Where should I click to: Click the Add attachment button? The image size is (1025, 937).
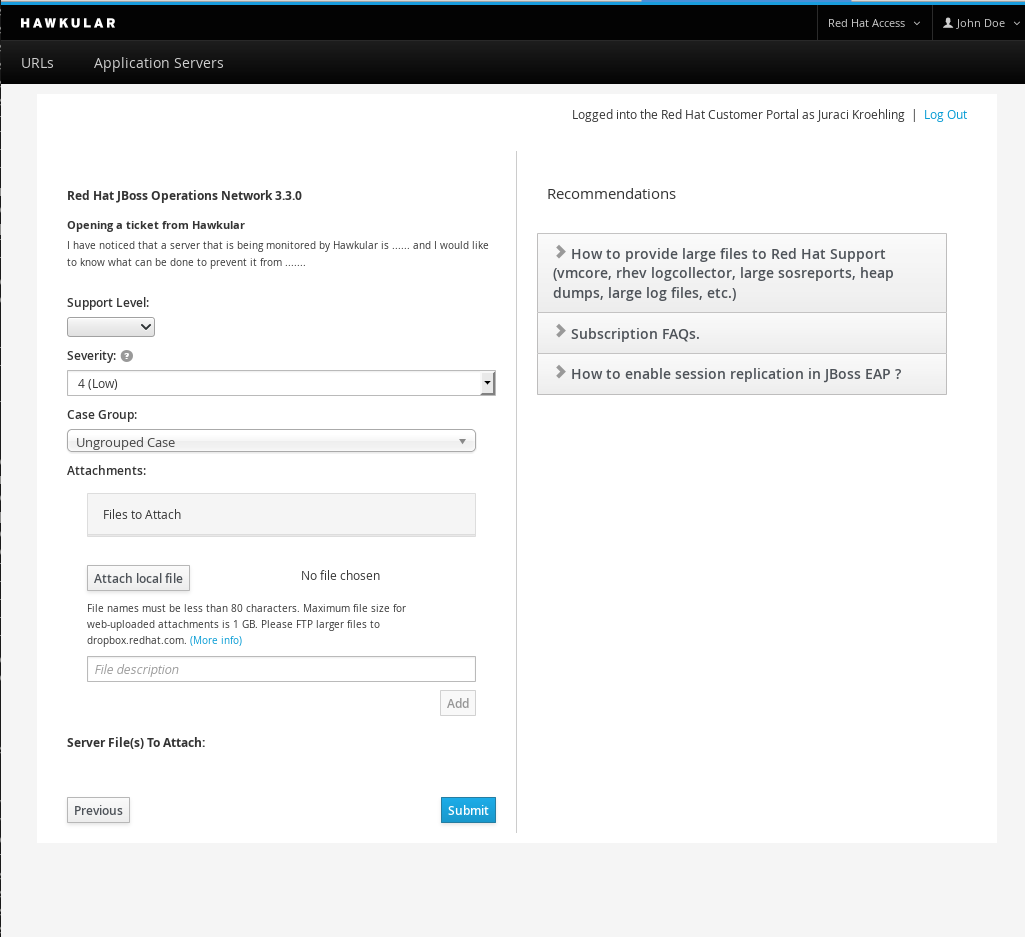point(458,703)
